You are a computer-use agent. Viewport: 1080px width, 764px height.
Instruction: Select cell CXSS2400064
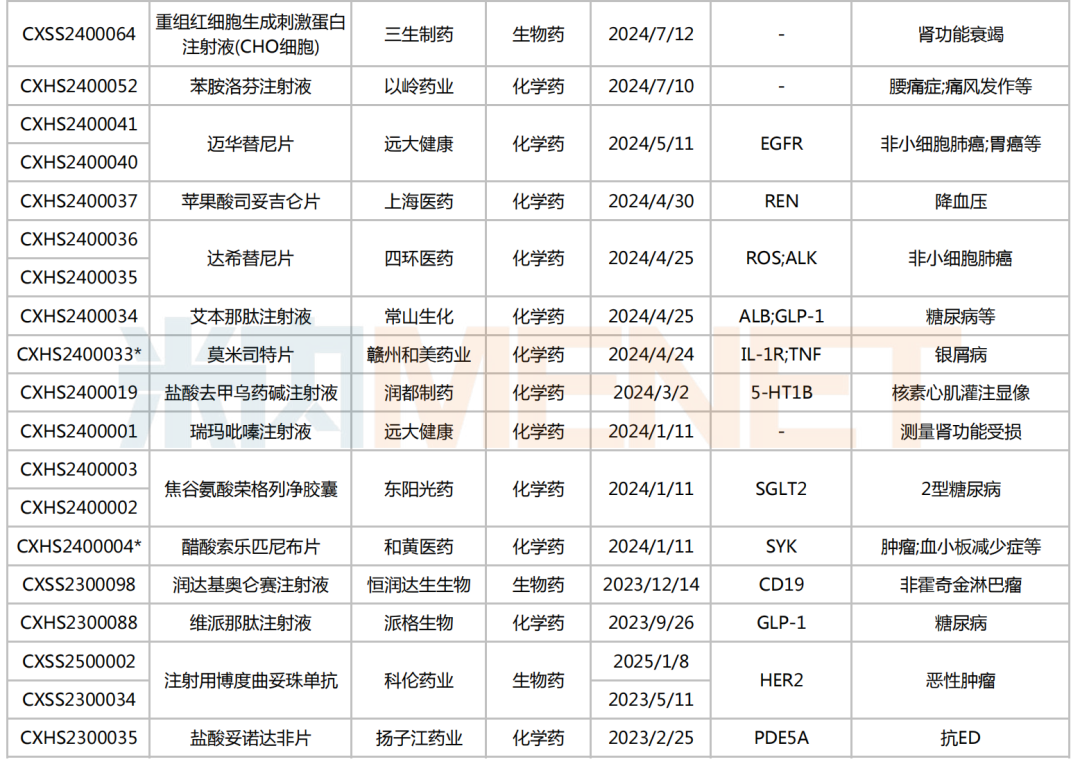pos(79,34)
